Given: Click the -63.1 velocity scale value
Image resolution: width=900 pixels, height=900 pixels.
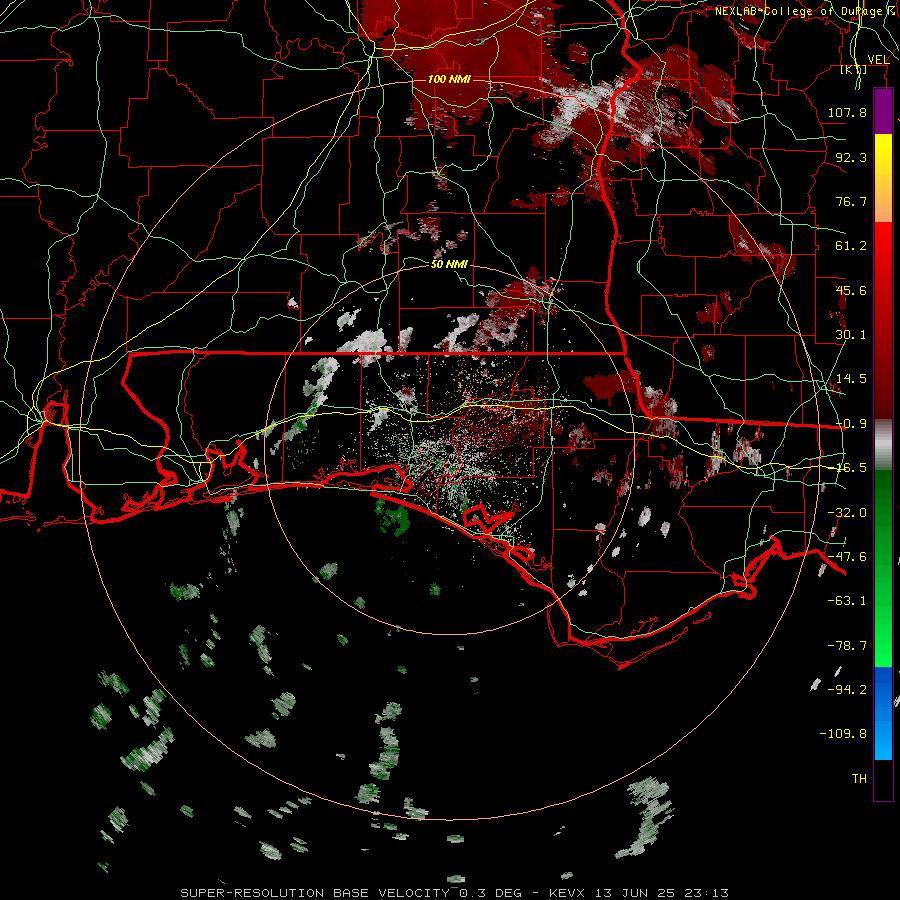Looking at the screenshot, I should click(847, 601).
